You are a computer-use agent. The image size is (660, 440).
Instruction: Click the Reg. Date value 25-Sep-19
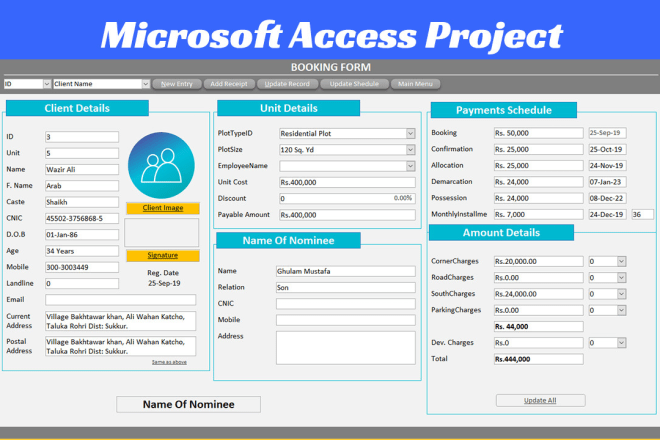164,283
